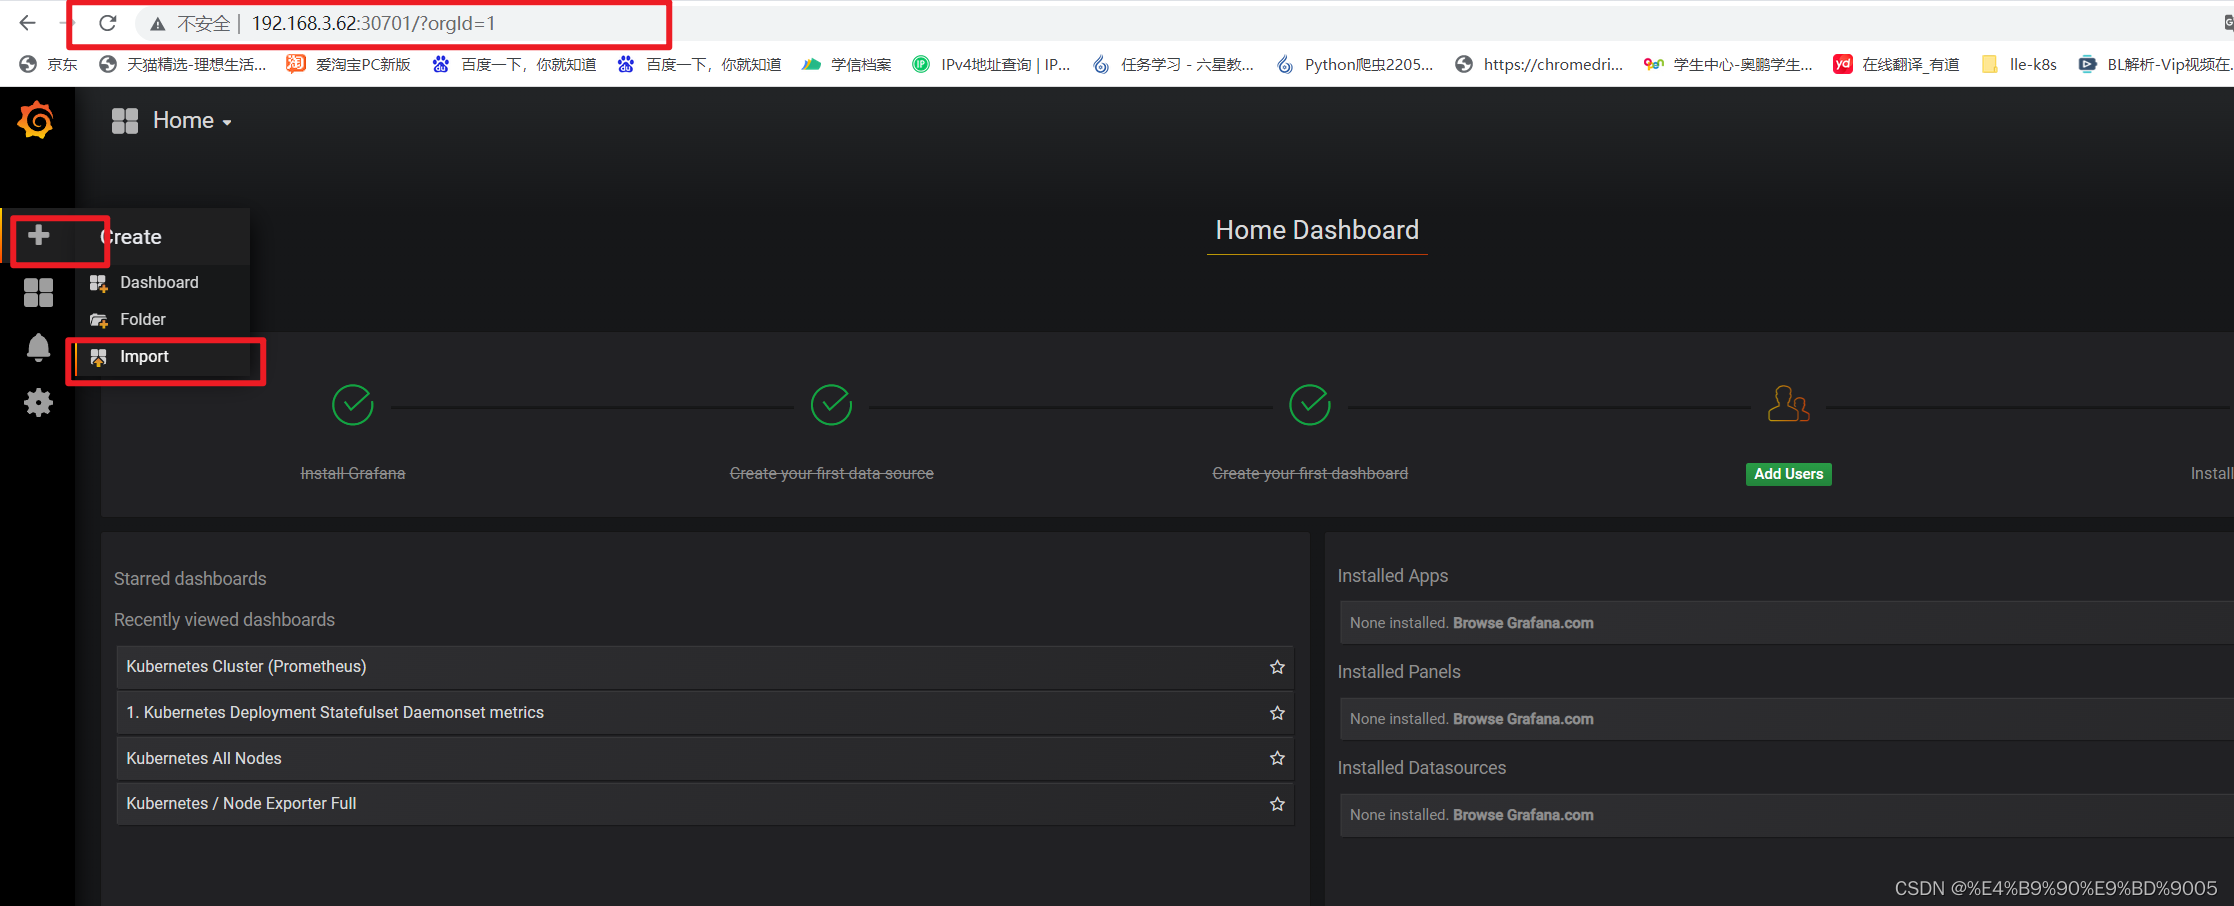The image size is (2234, 906).
Task: Open the Configuration gear icon
Action: [38, 403]
